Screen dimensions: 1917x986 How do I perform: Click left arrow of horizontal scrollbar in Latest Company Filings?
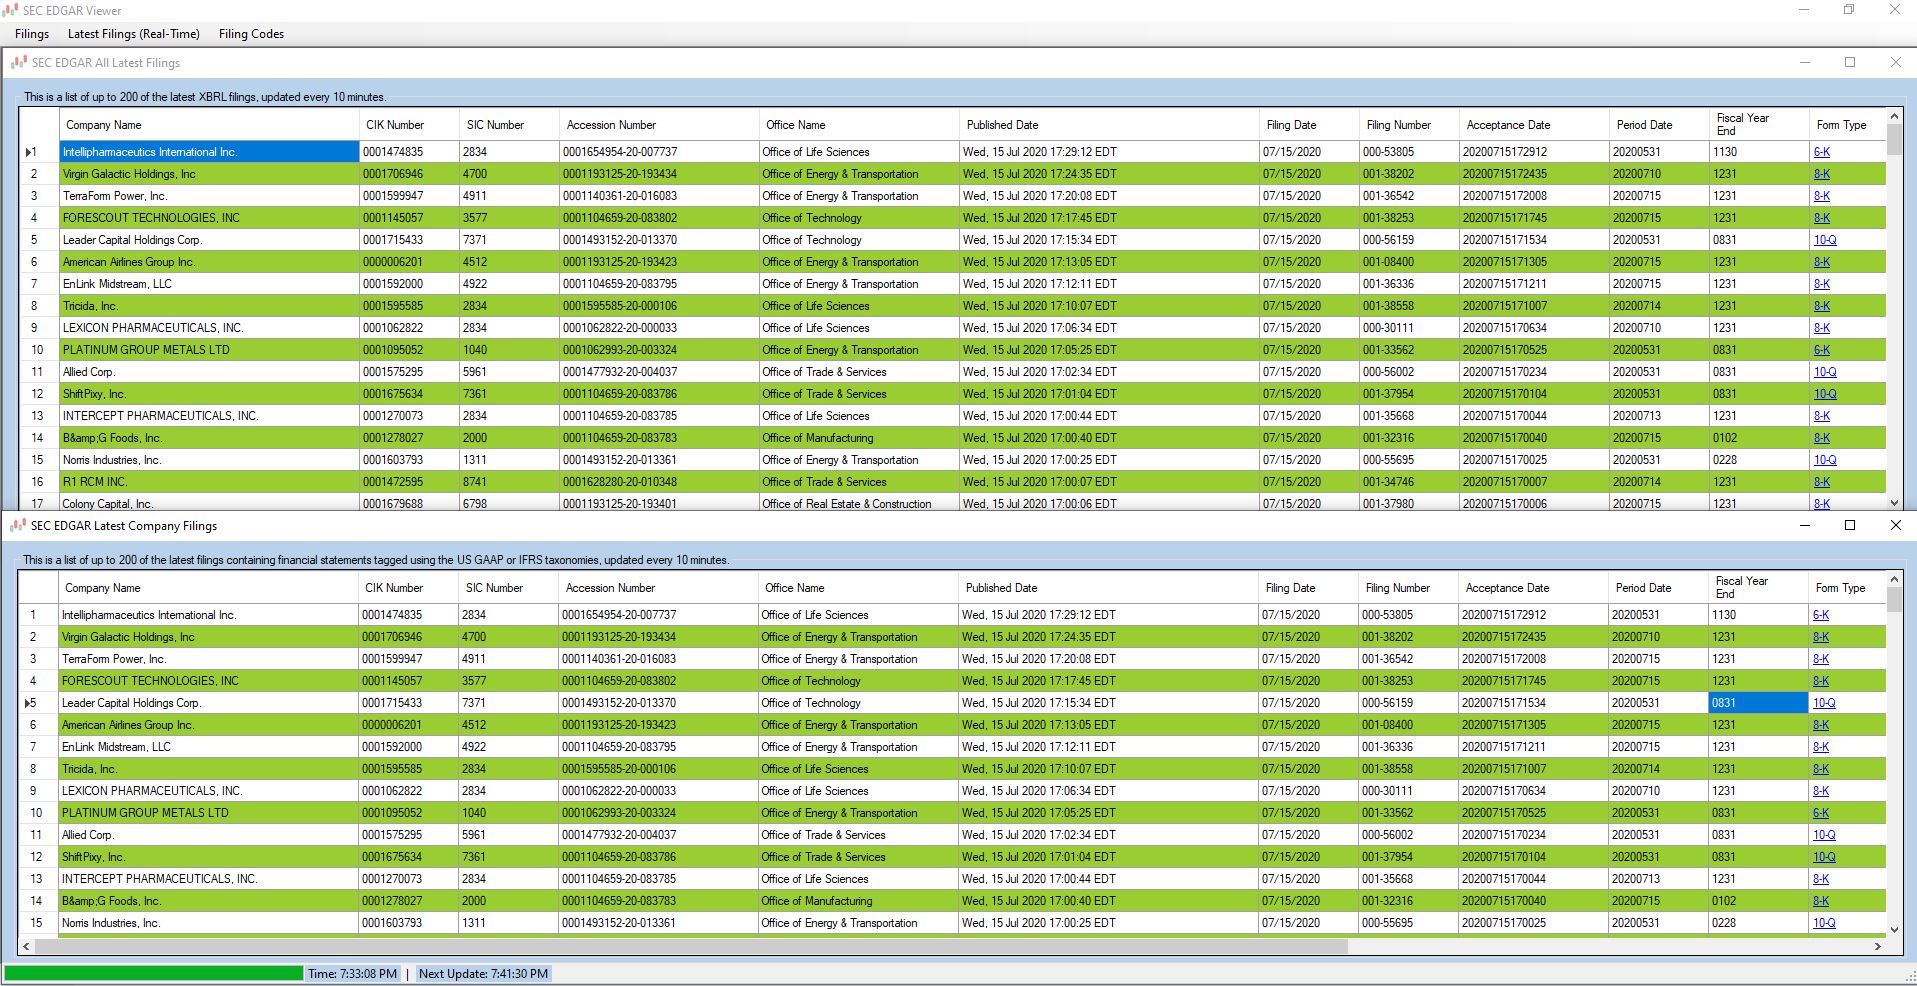click(x=26, y=946)
